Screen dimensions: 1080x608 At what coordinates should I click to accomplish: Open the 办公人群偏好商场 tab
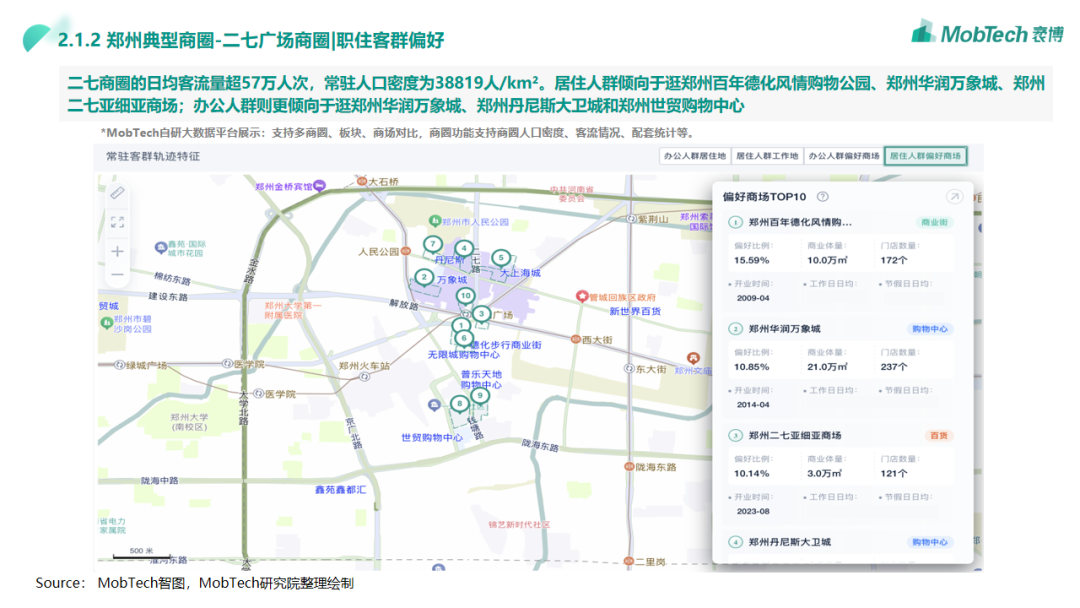843,156
